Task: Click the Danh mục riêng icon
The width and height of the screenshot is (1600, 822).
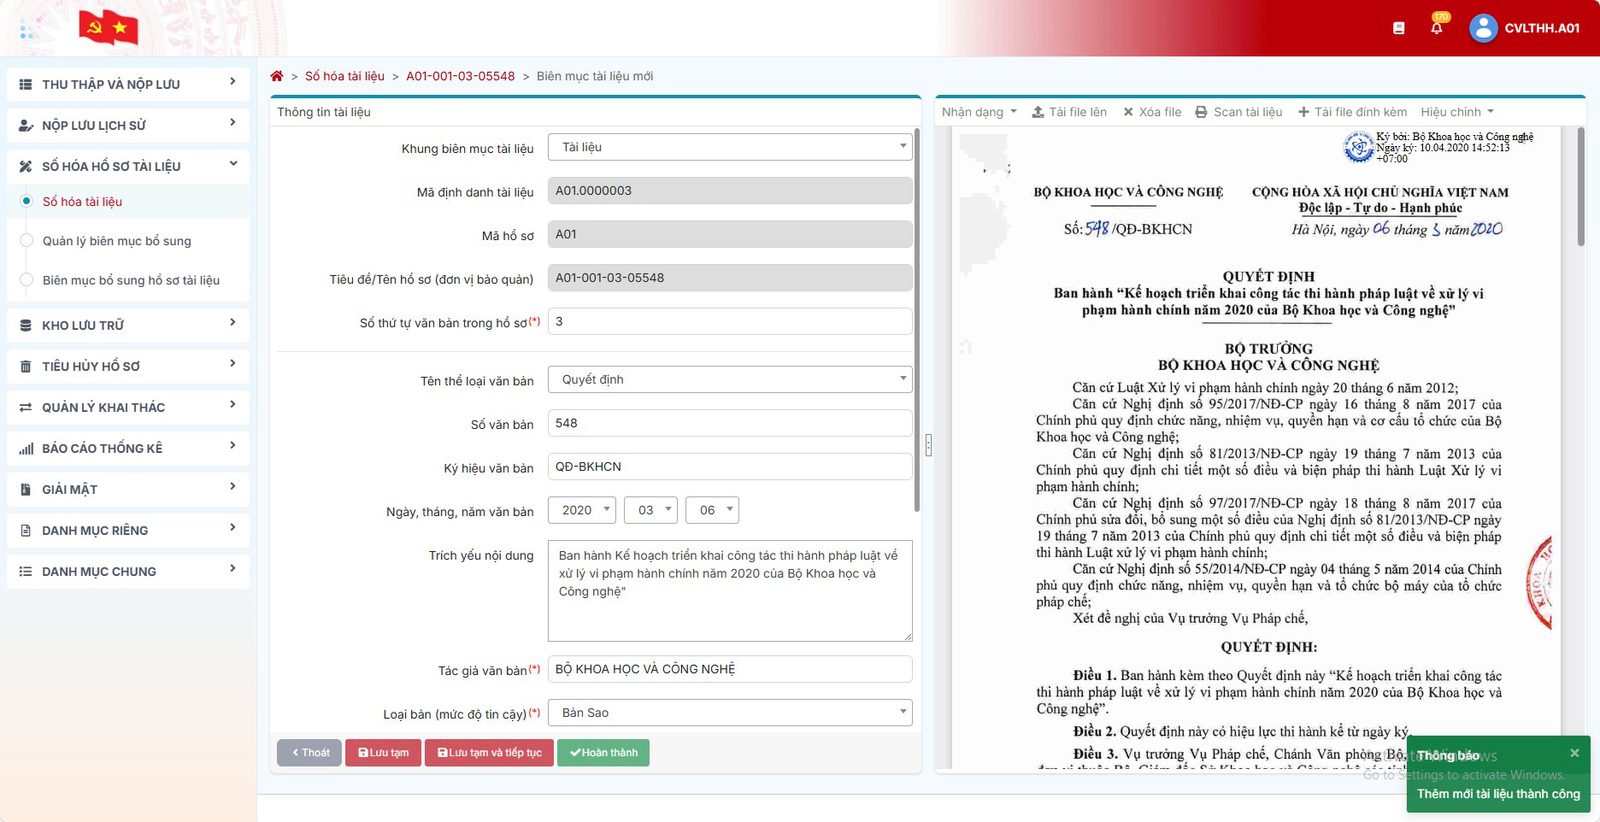Action: (x=26, y=531)
